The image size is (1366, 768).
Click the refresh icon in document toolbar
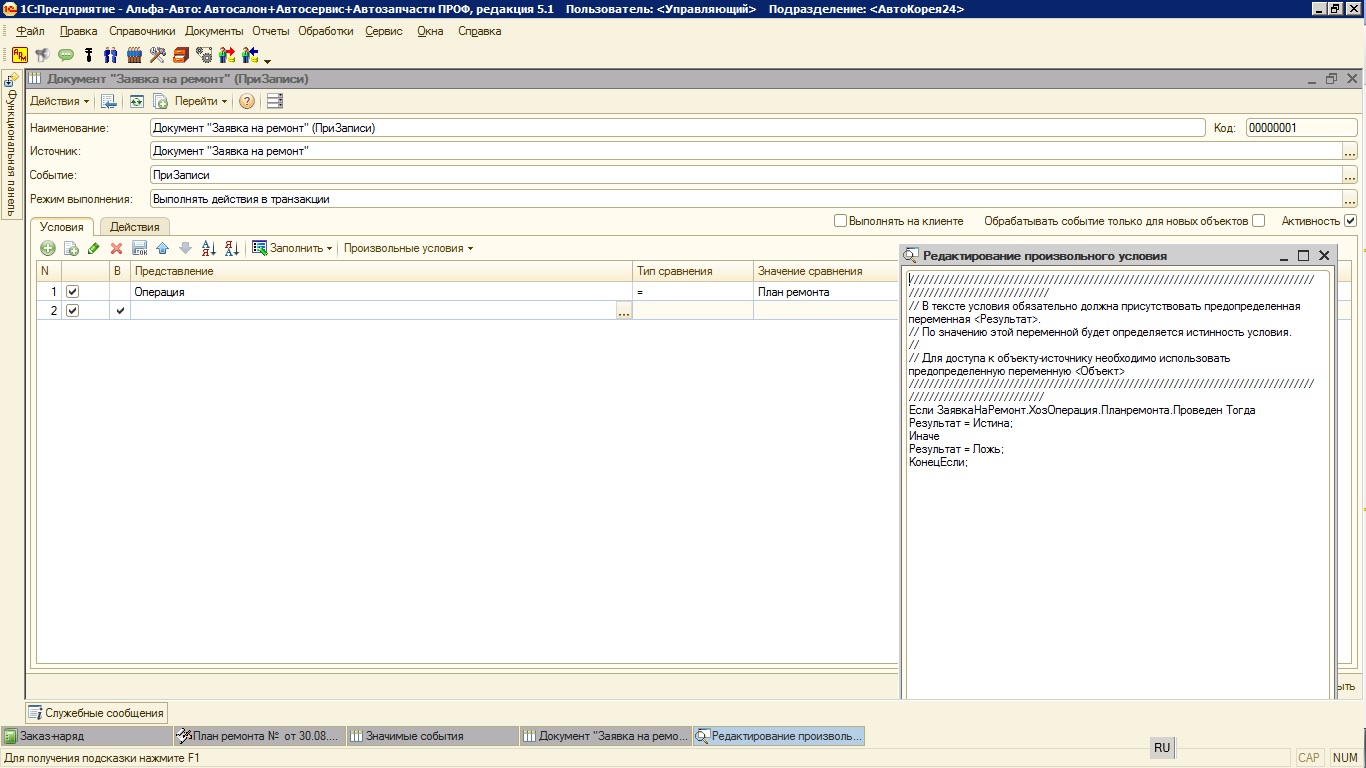pos(136,101)
